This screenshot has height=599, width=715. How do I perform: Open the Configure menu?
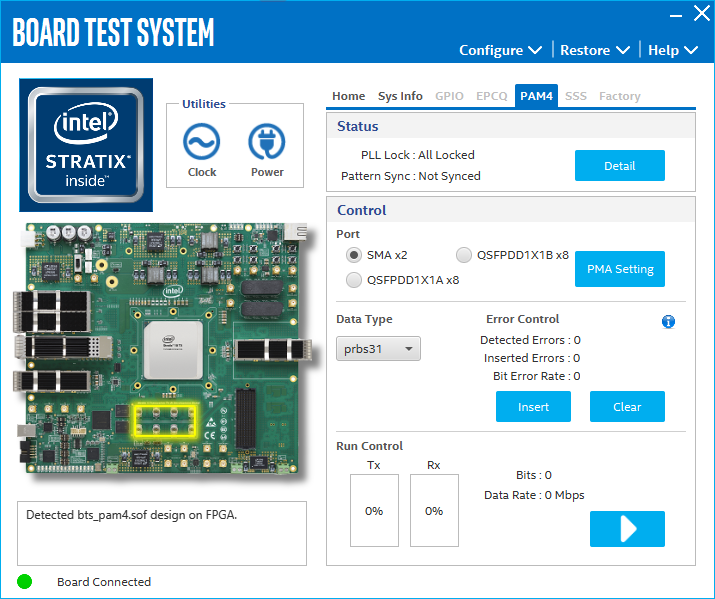[500, 50]
